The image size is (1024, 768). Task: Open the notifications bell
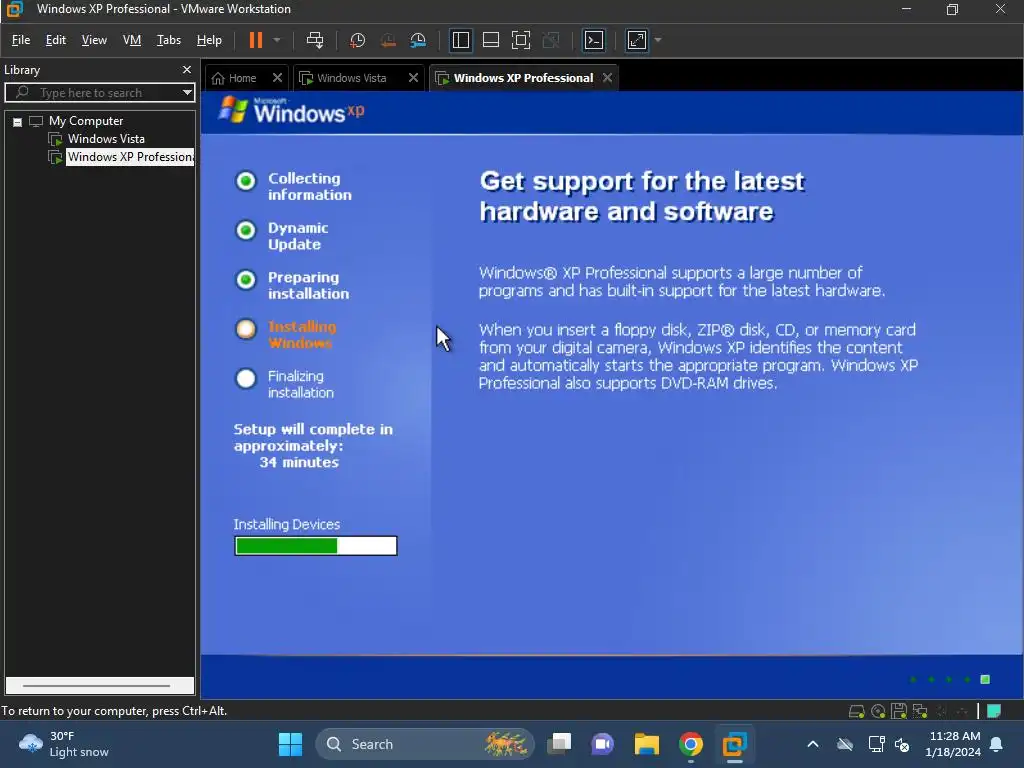(x=997, y=744)
